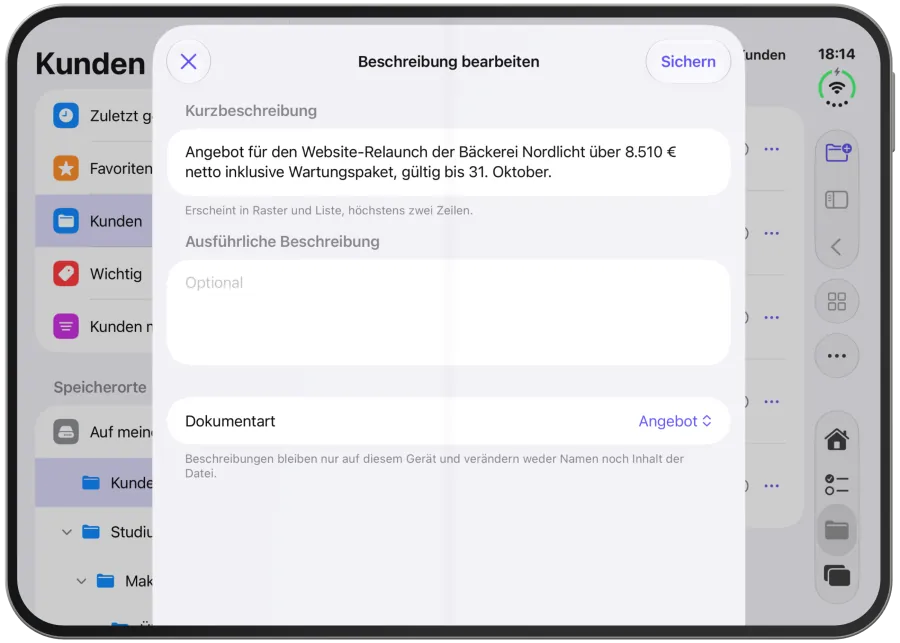
Task: Tap the Wi-Fi status ring icon
Action: pos(837,88)
